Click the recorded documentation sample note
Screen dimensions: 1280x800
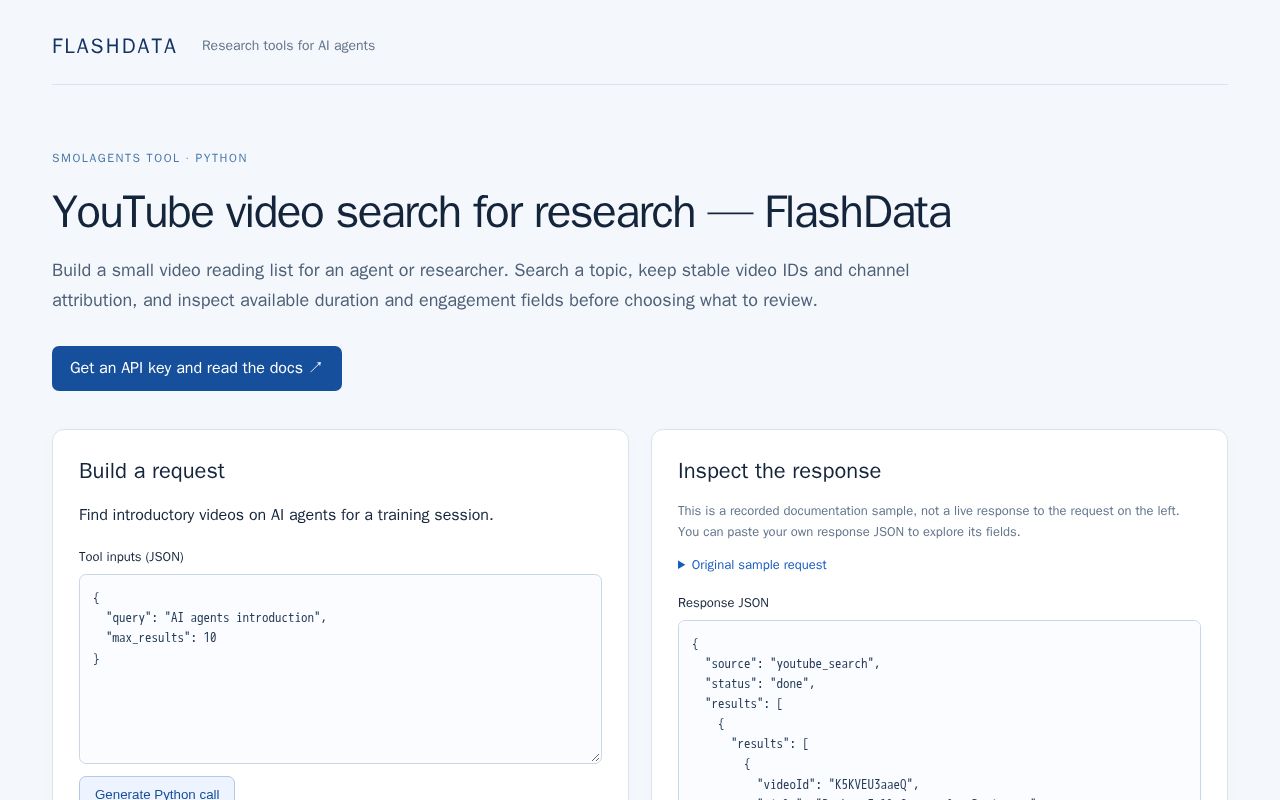click(x=928, y=521)
